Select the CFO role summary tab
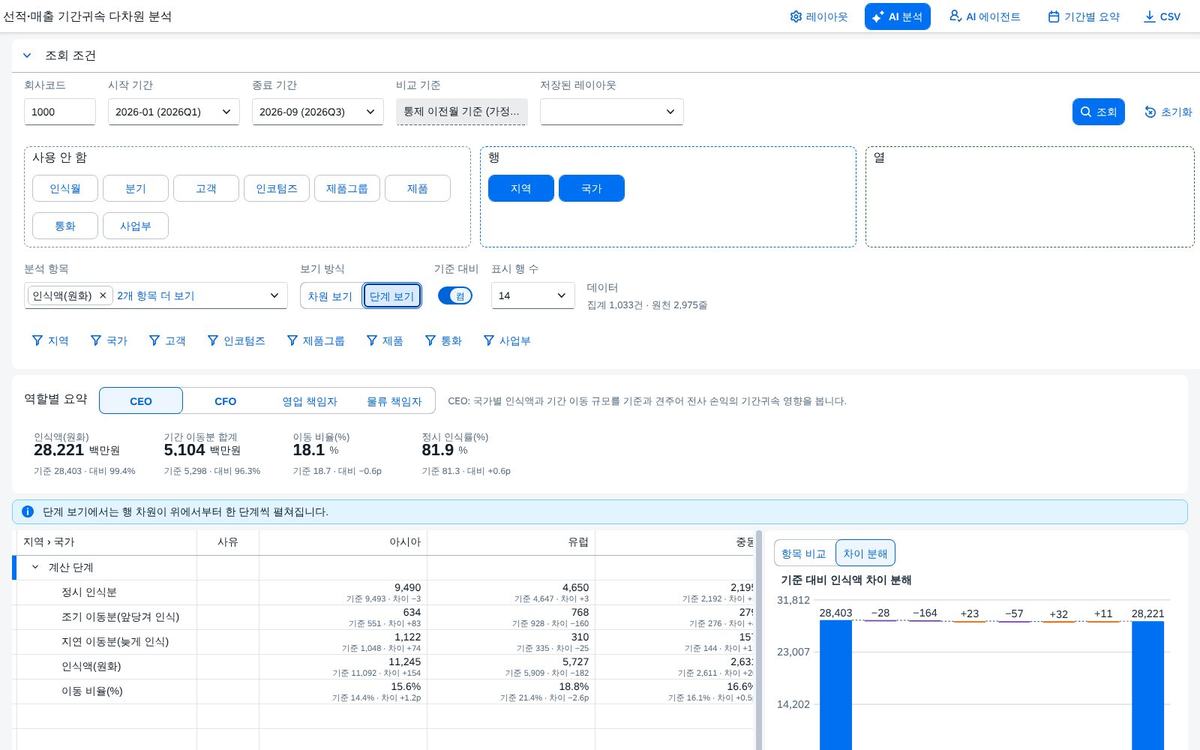The height and width of the screenshot is (750, 1200). pos(226,401)
